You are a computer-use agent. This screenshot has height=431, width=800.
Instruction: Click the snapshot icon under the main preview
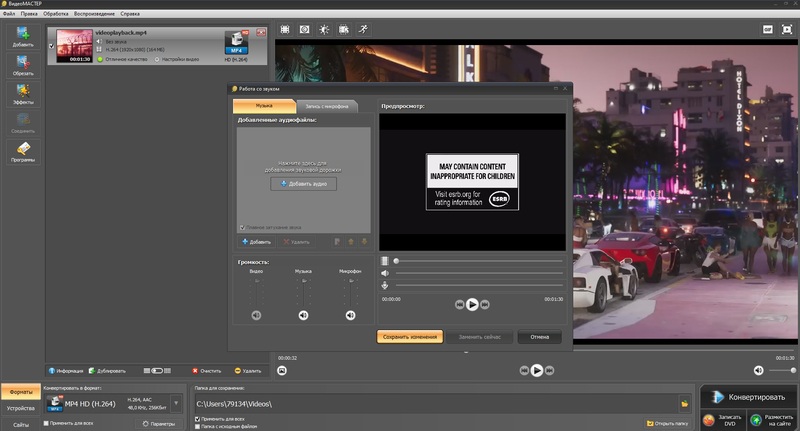pyautogui.click(x=282, y=370)
